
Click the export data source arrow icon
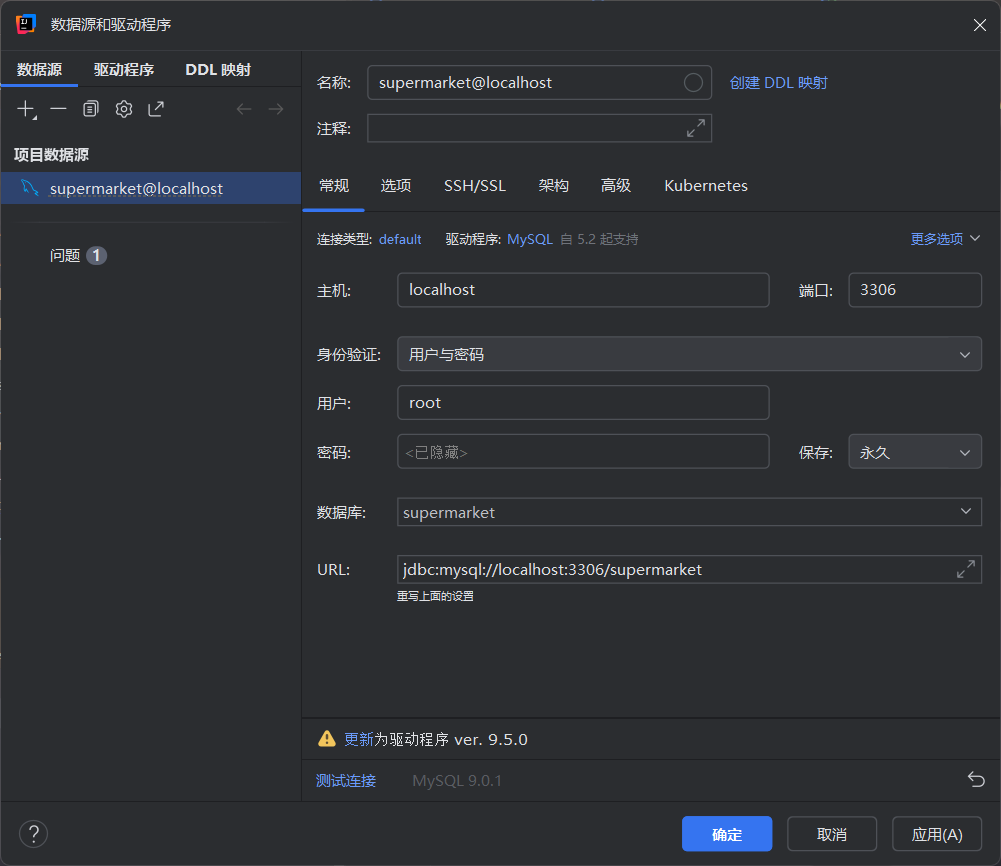pyautogui.click(x=156, y=109)
